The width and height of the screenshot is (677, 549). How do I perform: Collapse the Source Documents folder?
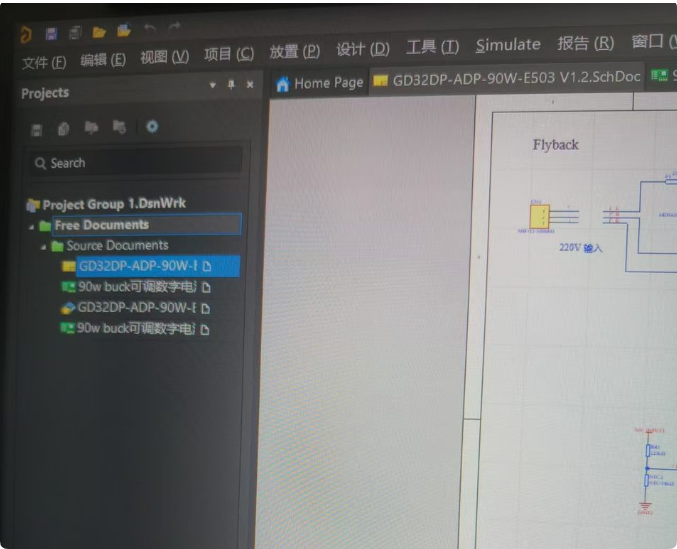click(43, 247)
